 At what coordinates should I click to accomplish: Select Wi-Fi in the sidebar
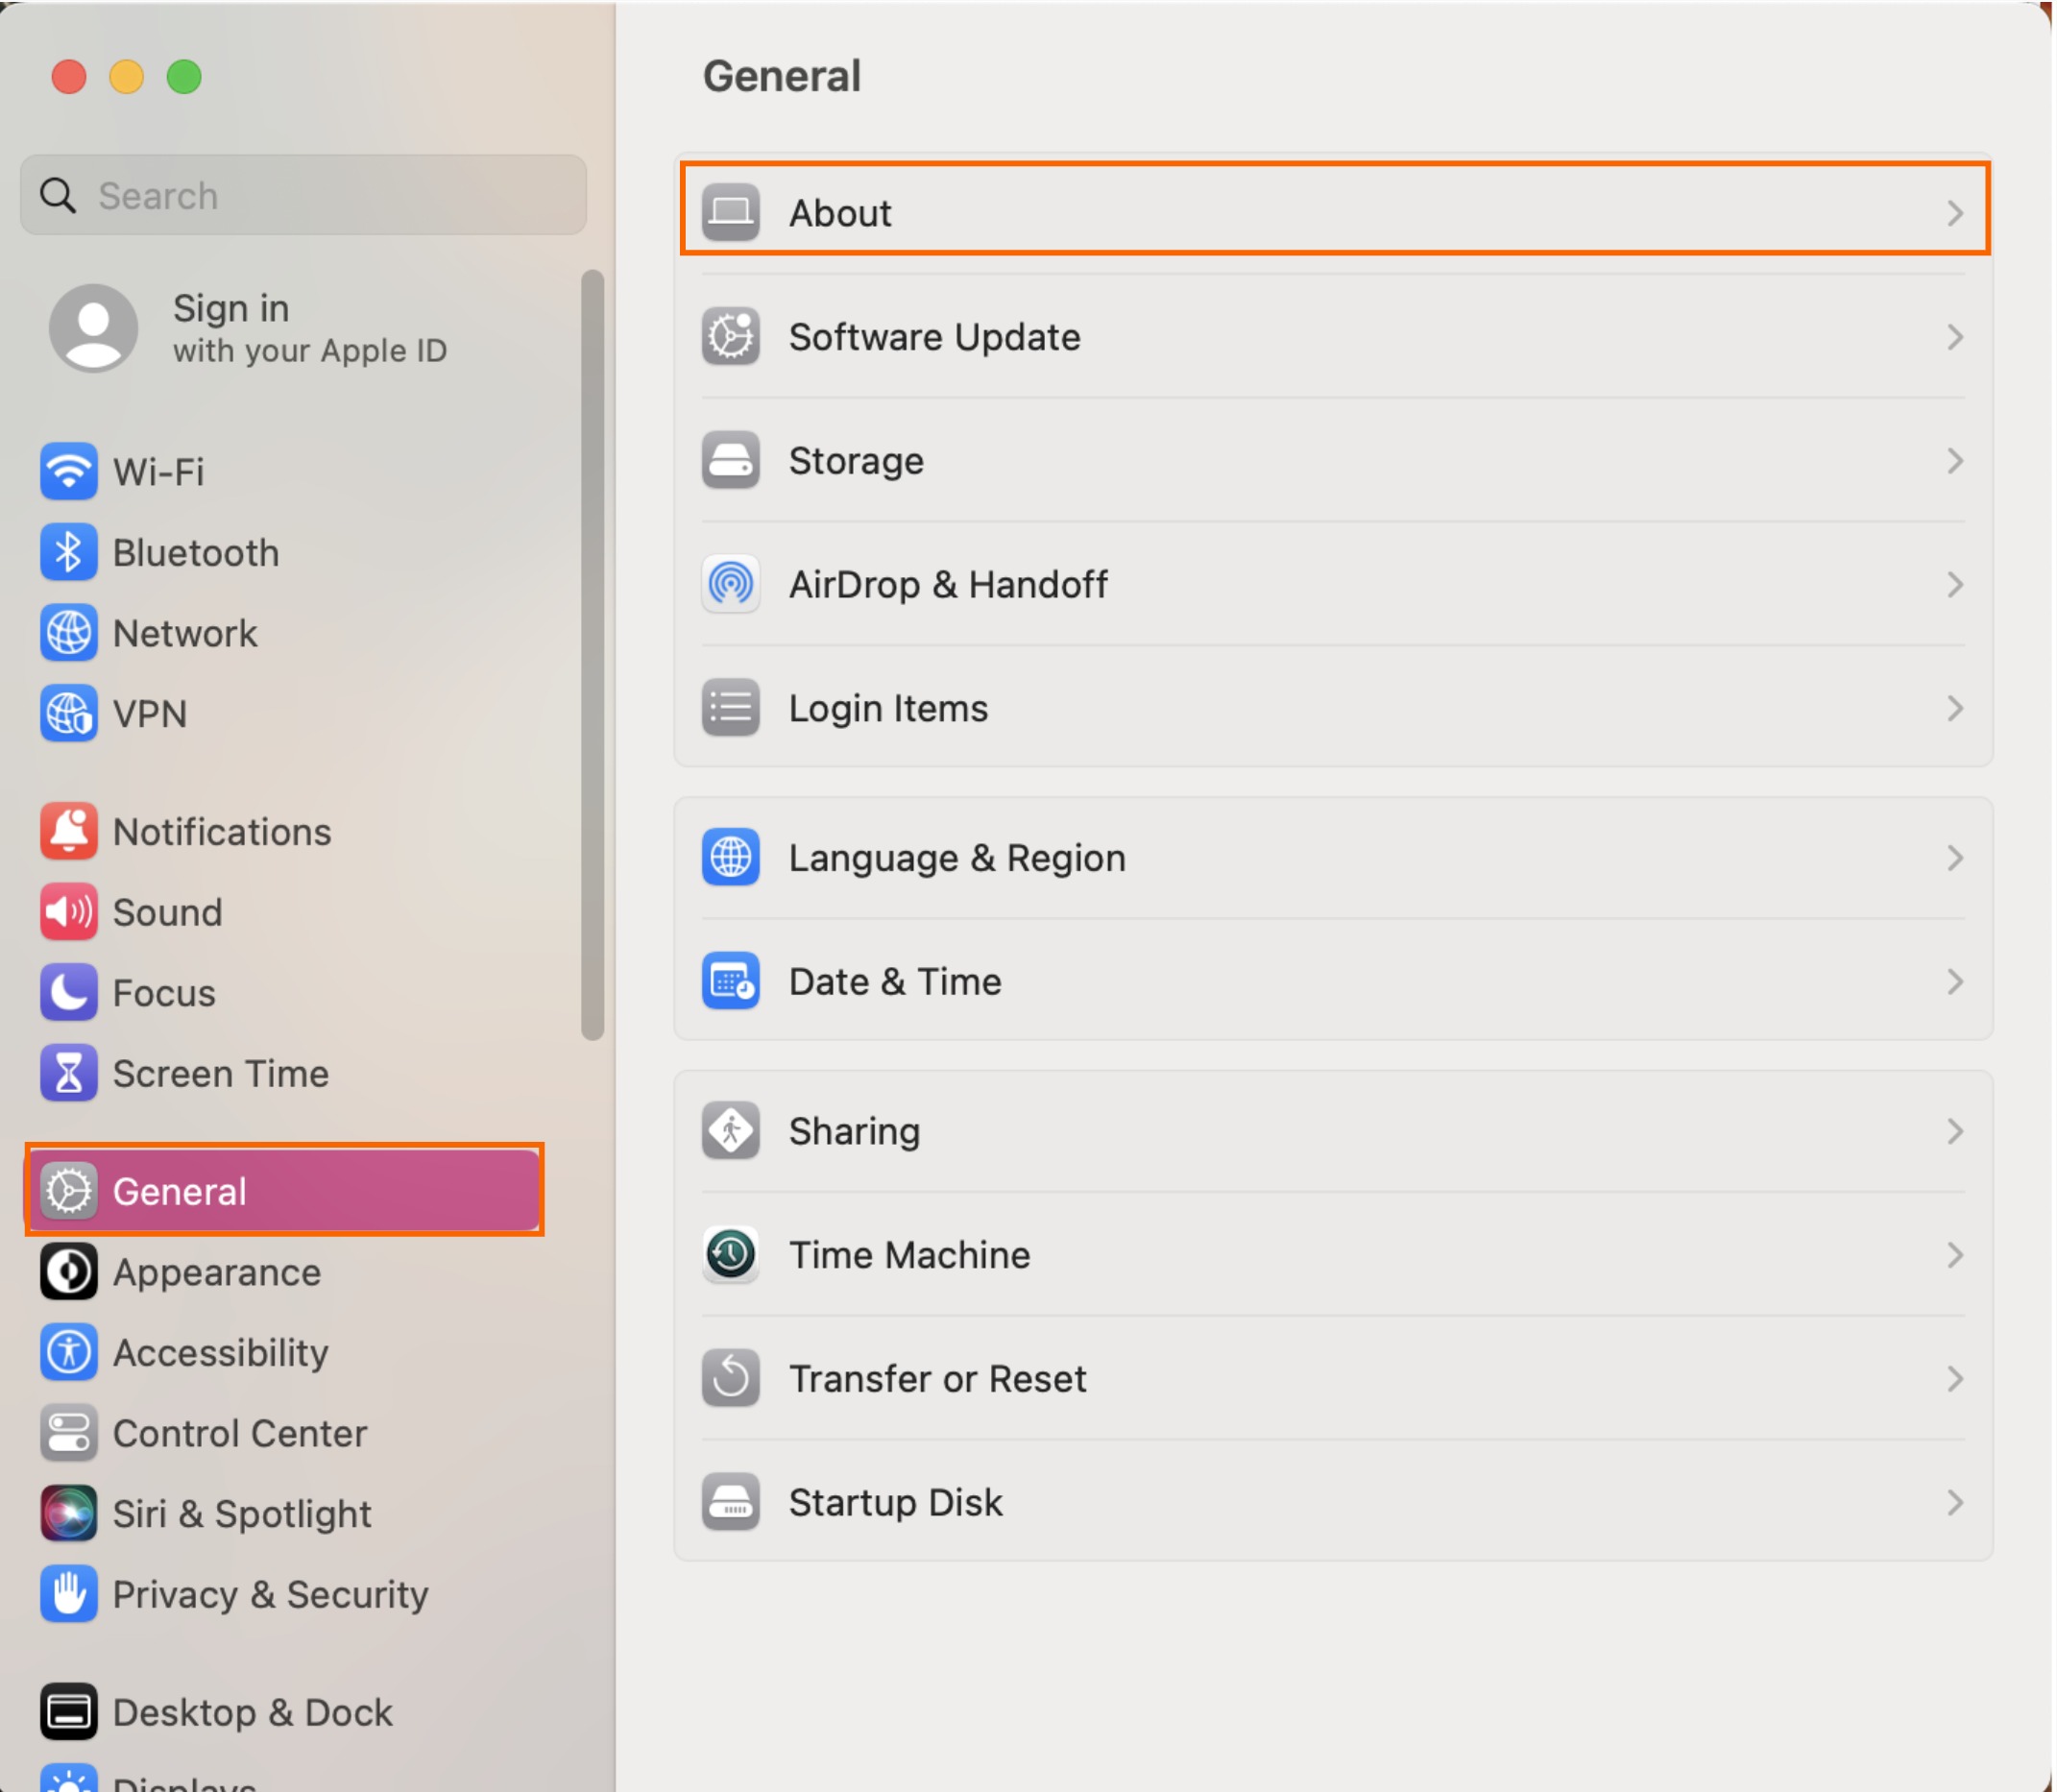(x=159, y=472)
